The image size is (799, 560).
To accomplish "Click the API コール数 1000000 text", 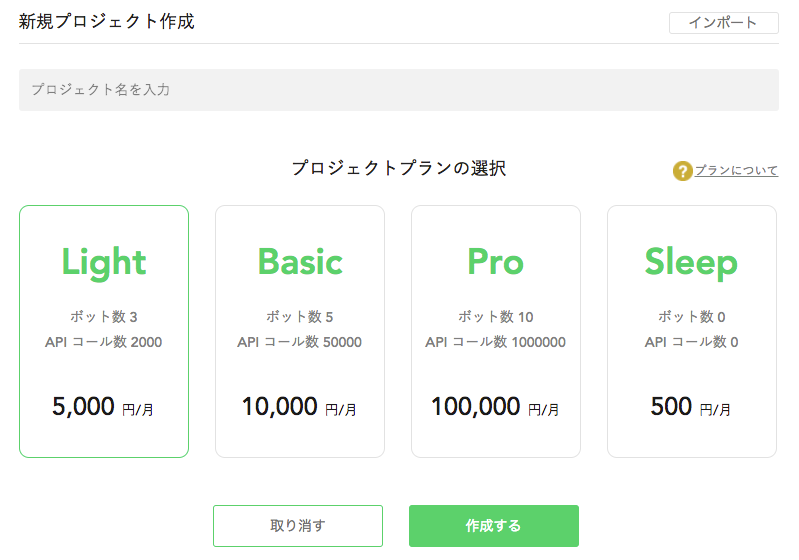I will [495, 342].
